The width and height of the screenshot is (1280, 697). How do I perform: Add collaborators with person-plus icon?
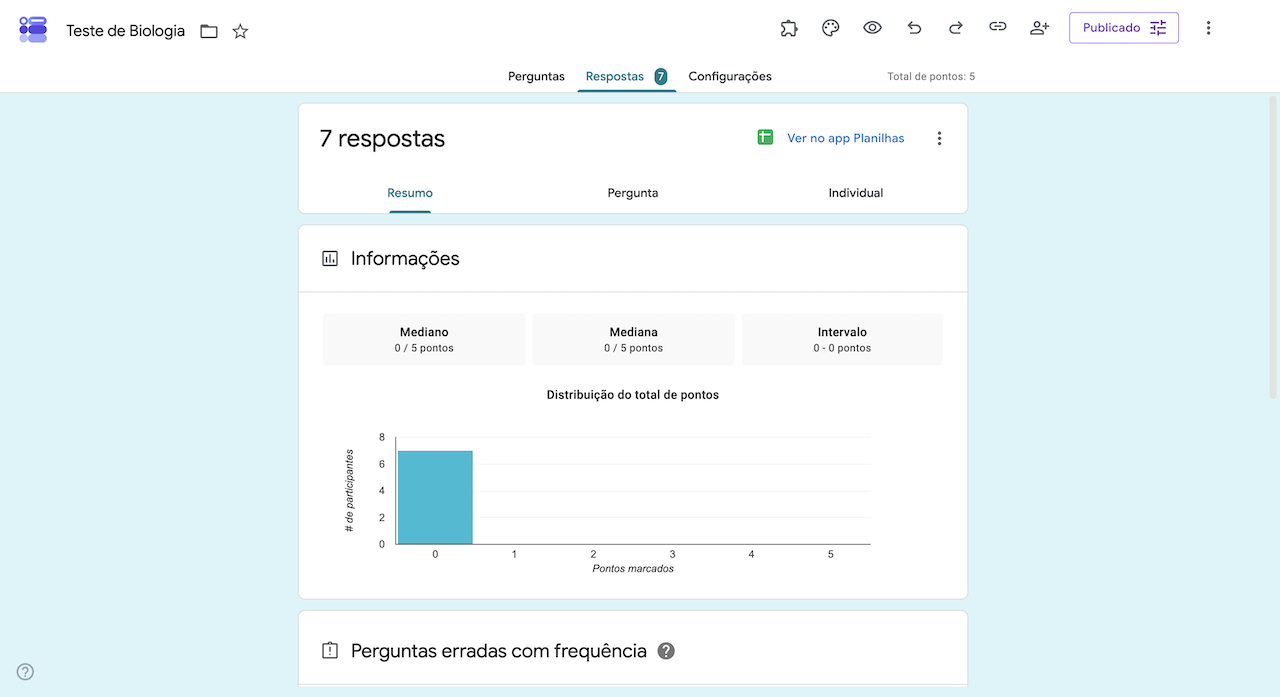1039,28
